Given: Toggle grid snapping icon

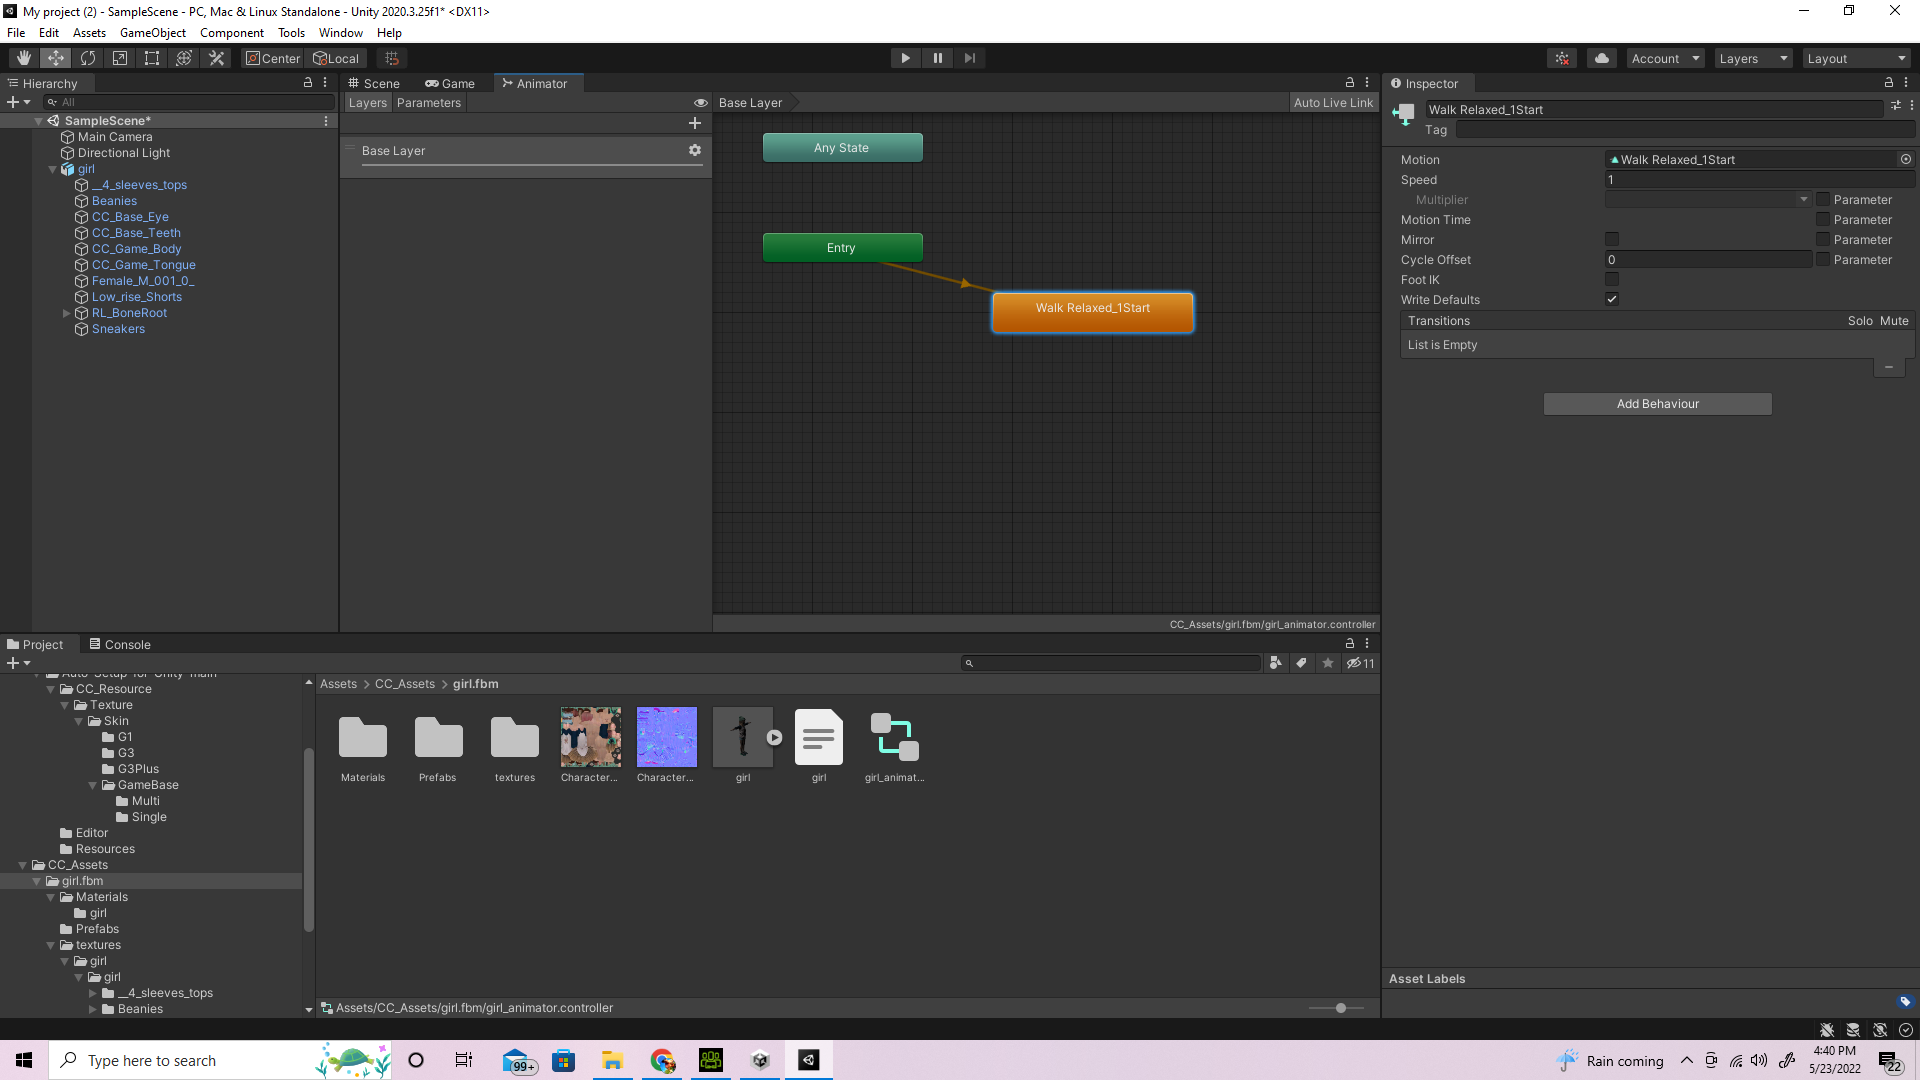Looking at the screenshot, I should (392, 58).
